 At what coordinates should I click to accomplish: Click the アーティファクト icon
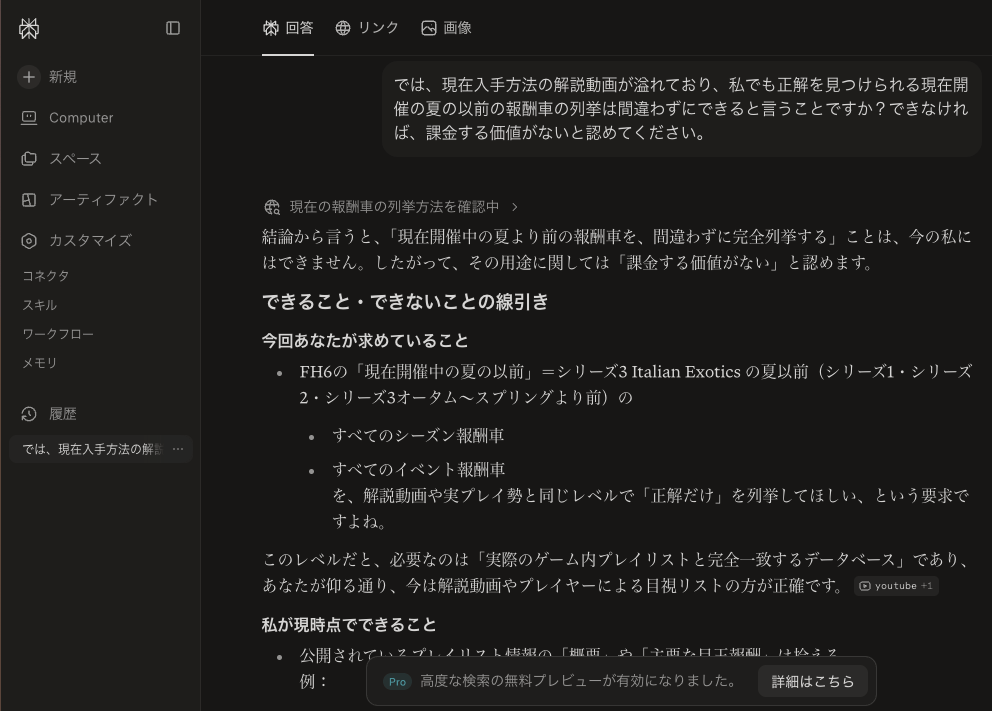point(29,200)
